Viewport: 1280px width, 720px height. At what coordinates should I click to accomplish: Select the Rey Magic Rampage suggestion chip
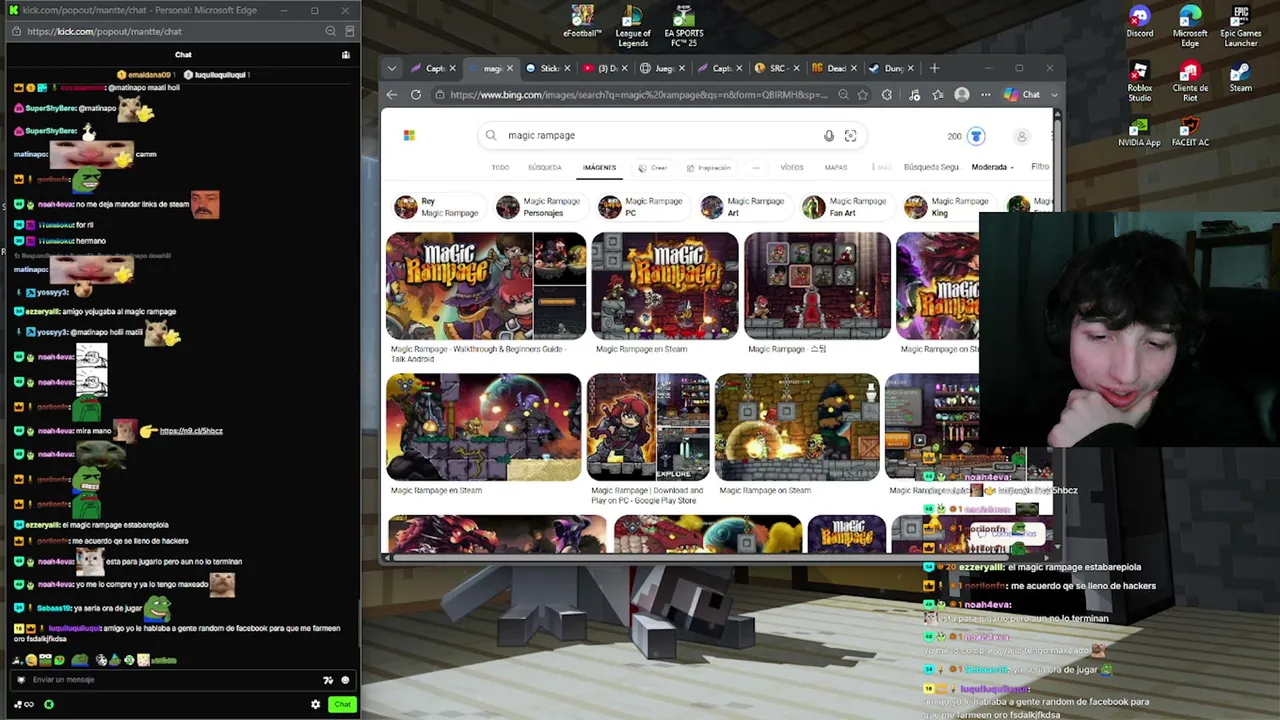pyautogui.click(x=439, y=207)
